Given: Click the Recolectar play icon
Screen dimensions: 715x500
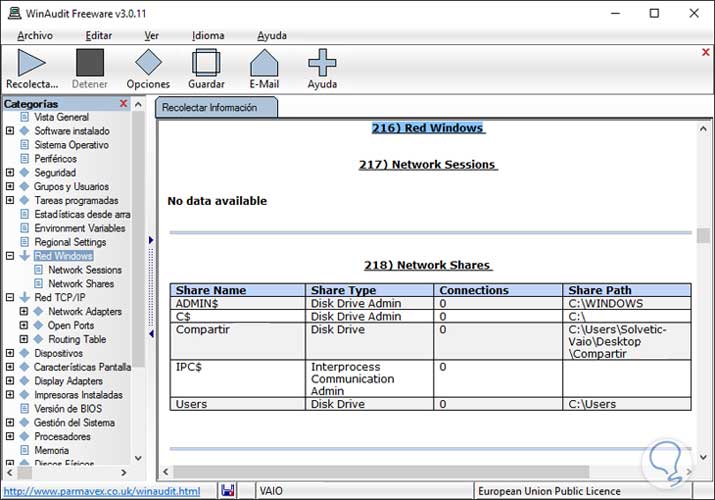Looking at the screenshot, I should [32, 63].
